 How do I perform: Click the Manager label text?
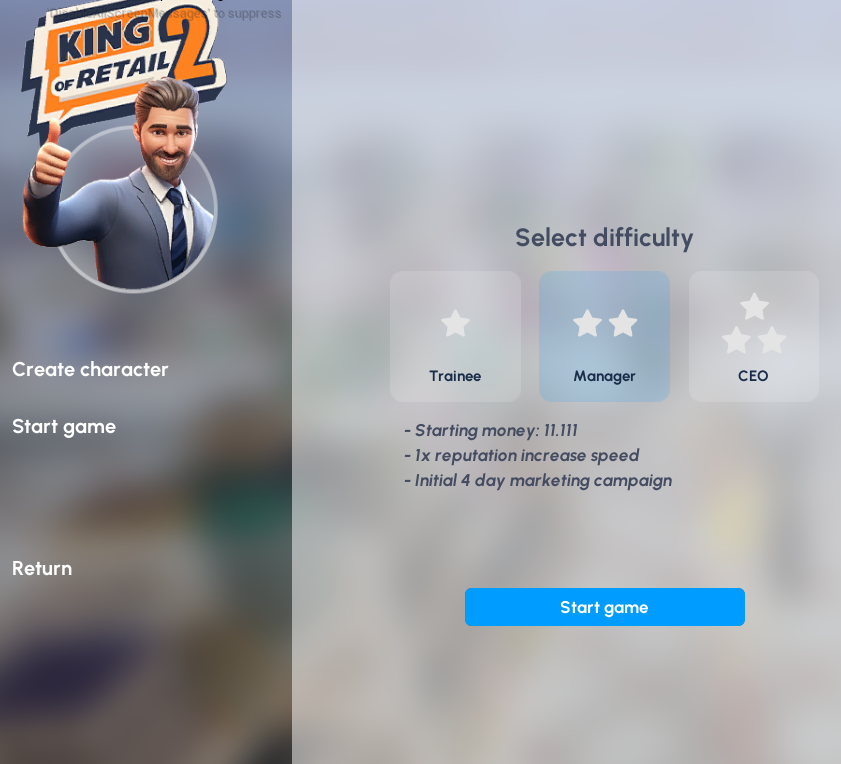pos(604,377)
